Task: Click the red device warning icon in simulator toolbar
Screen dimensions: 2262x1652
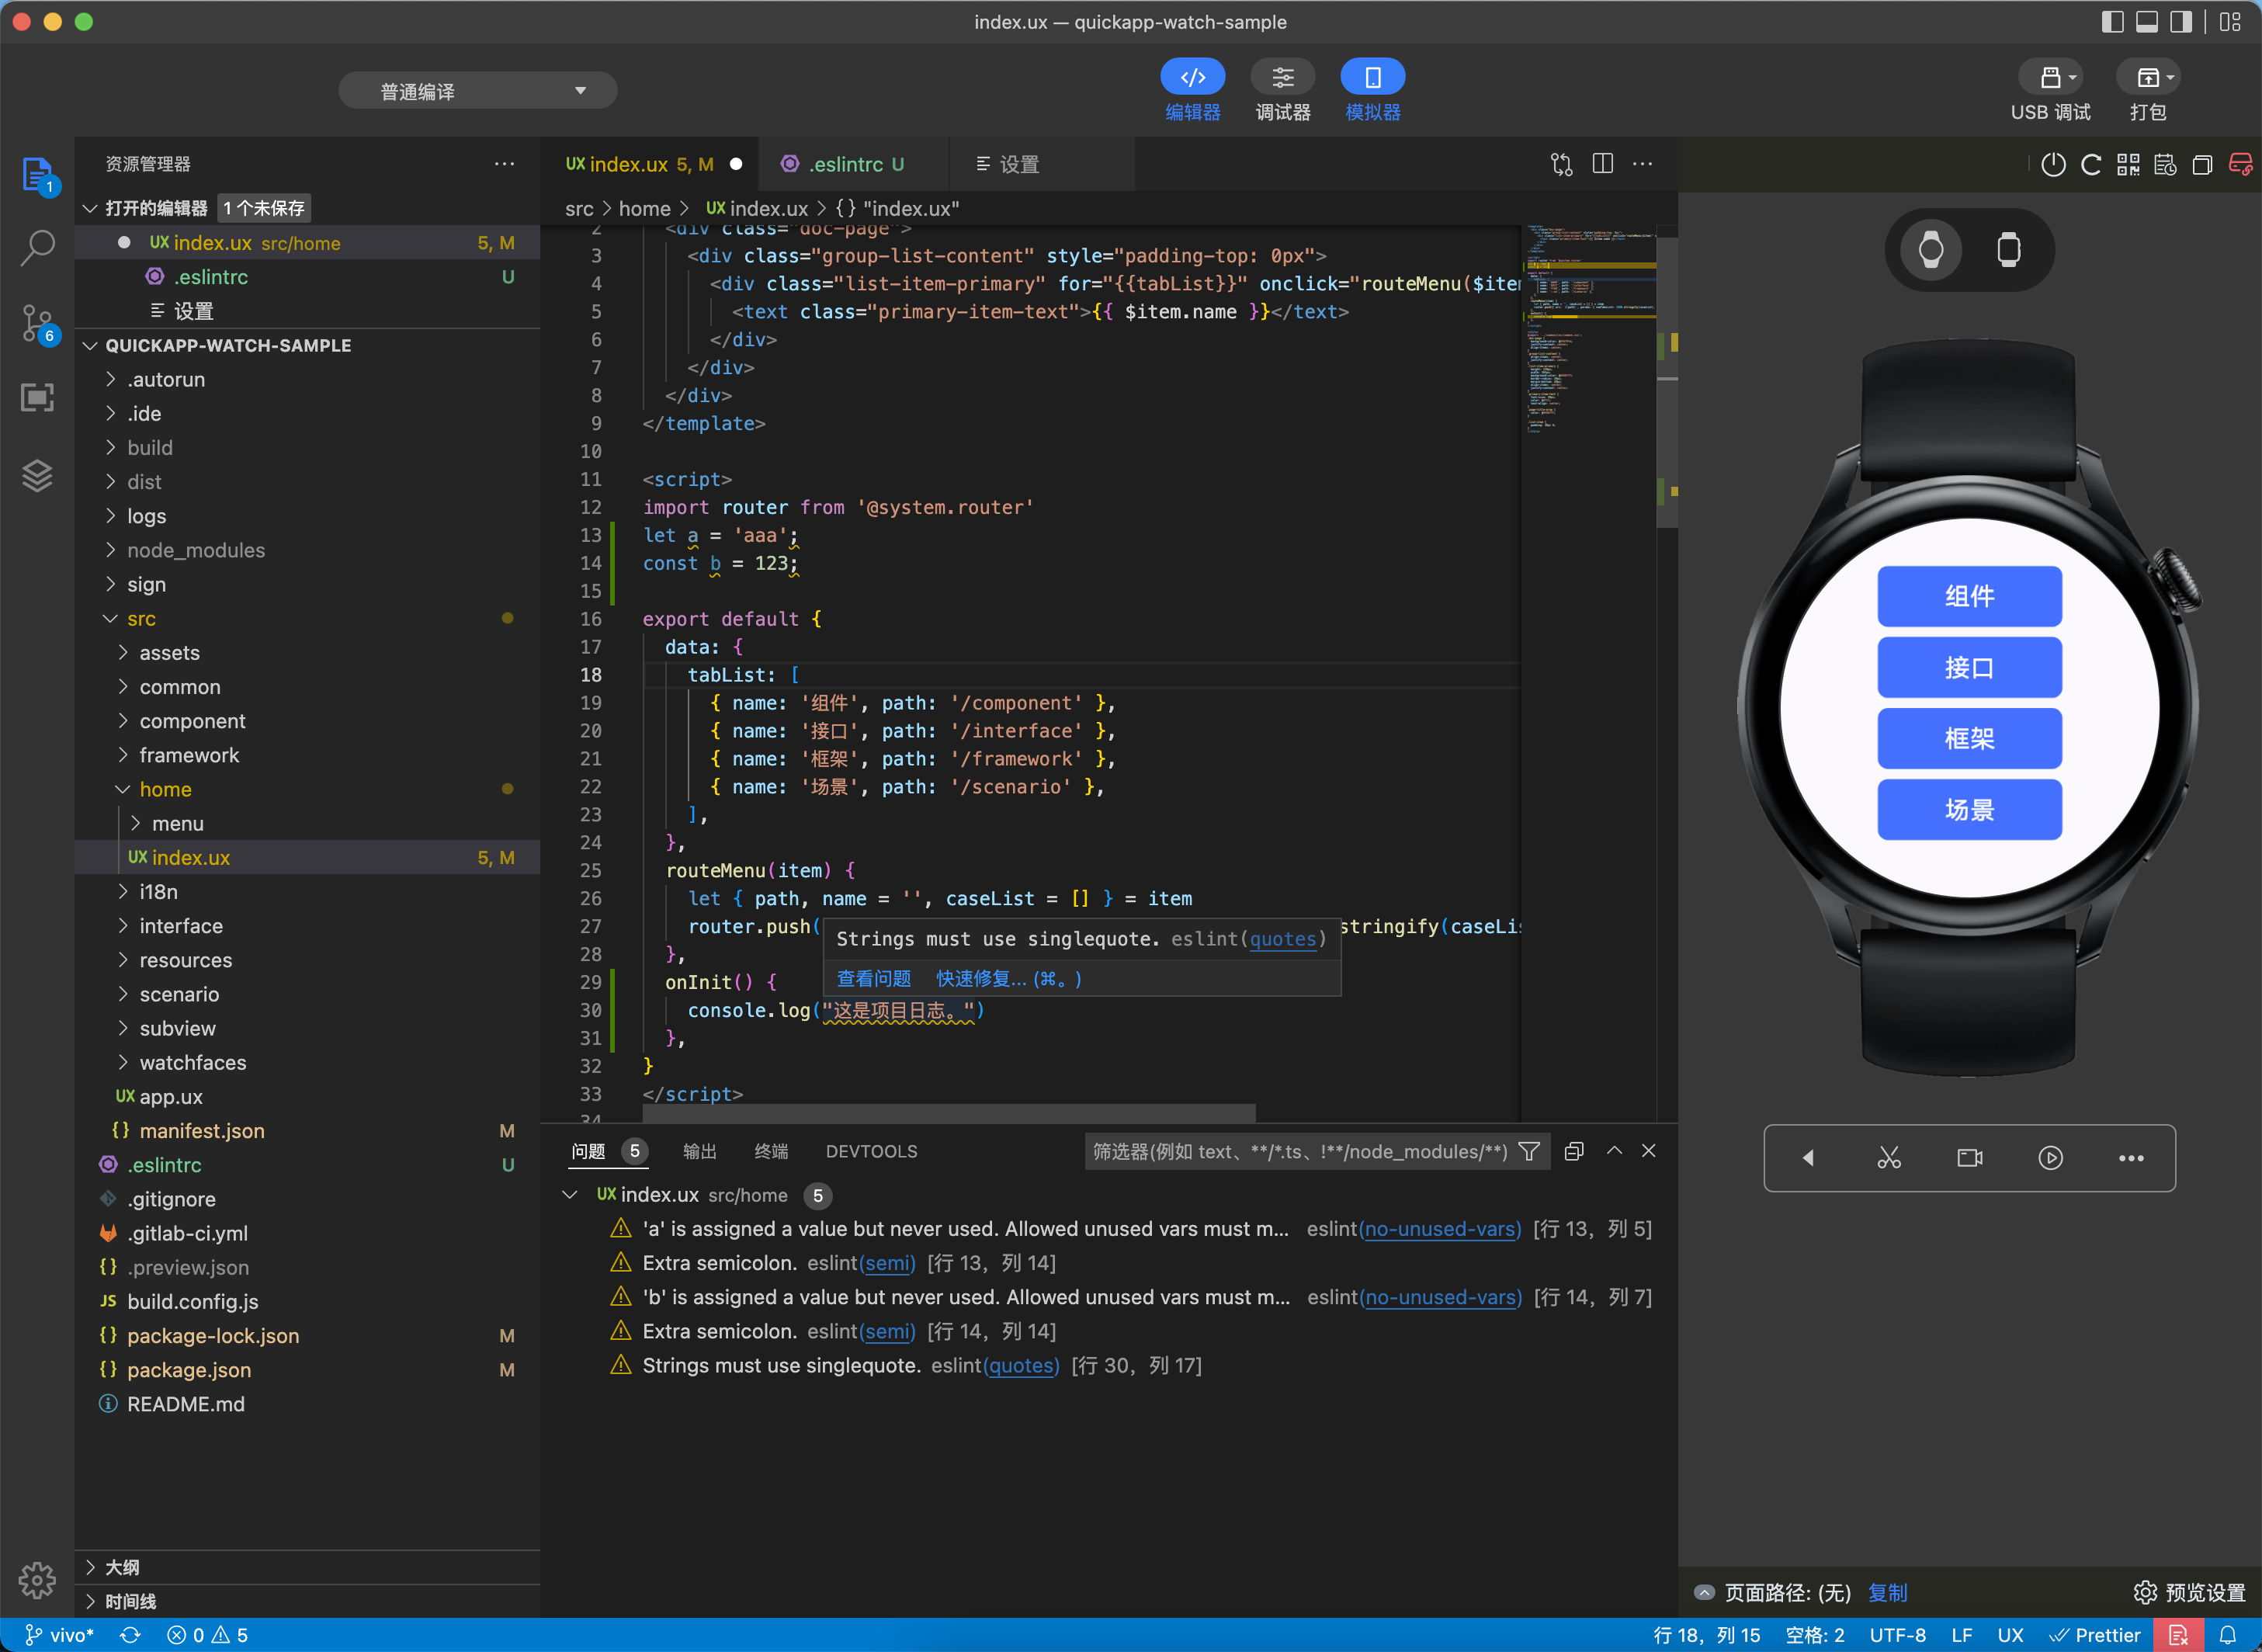Action: (x=2240, y=164)
